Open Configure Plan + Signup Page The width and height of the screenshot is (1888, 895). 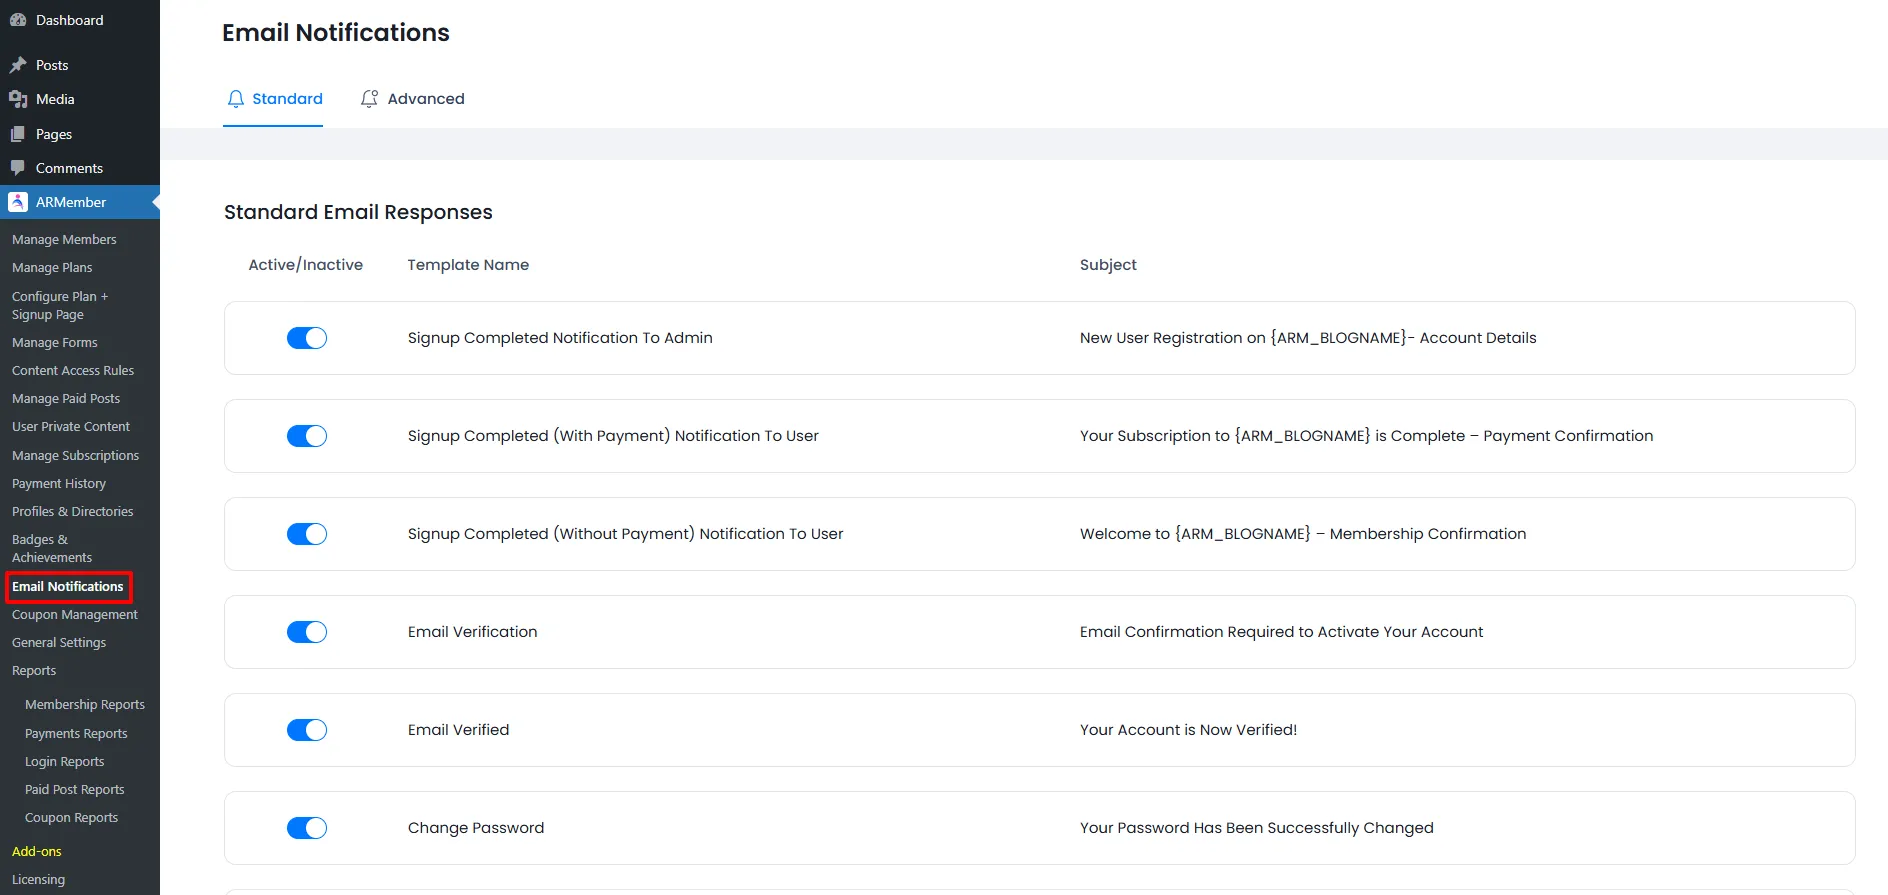click(x=60, y=305)
